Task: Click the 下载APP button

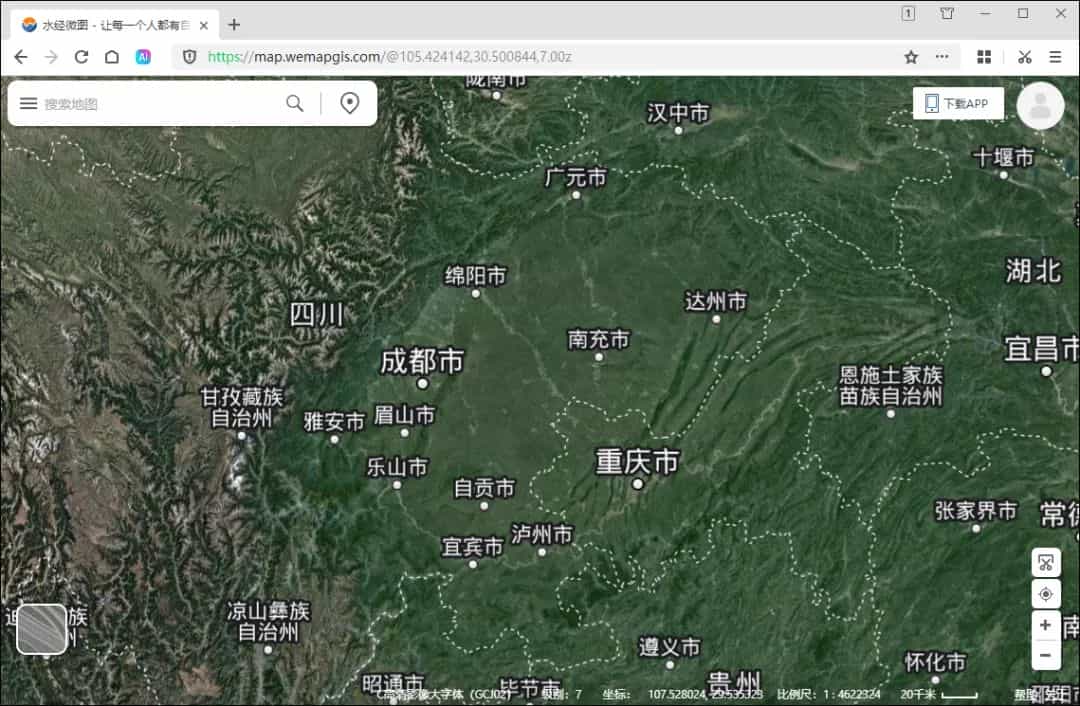Action: (x=958, y=103)
